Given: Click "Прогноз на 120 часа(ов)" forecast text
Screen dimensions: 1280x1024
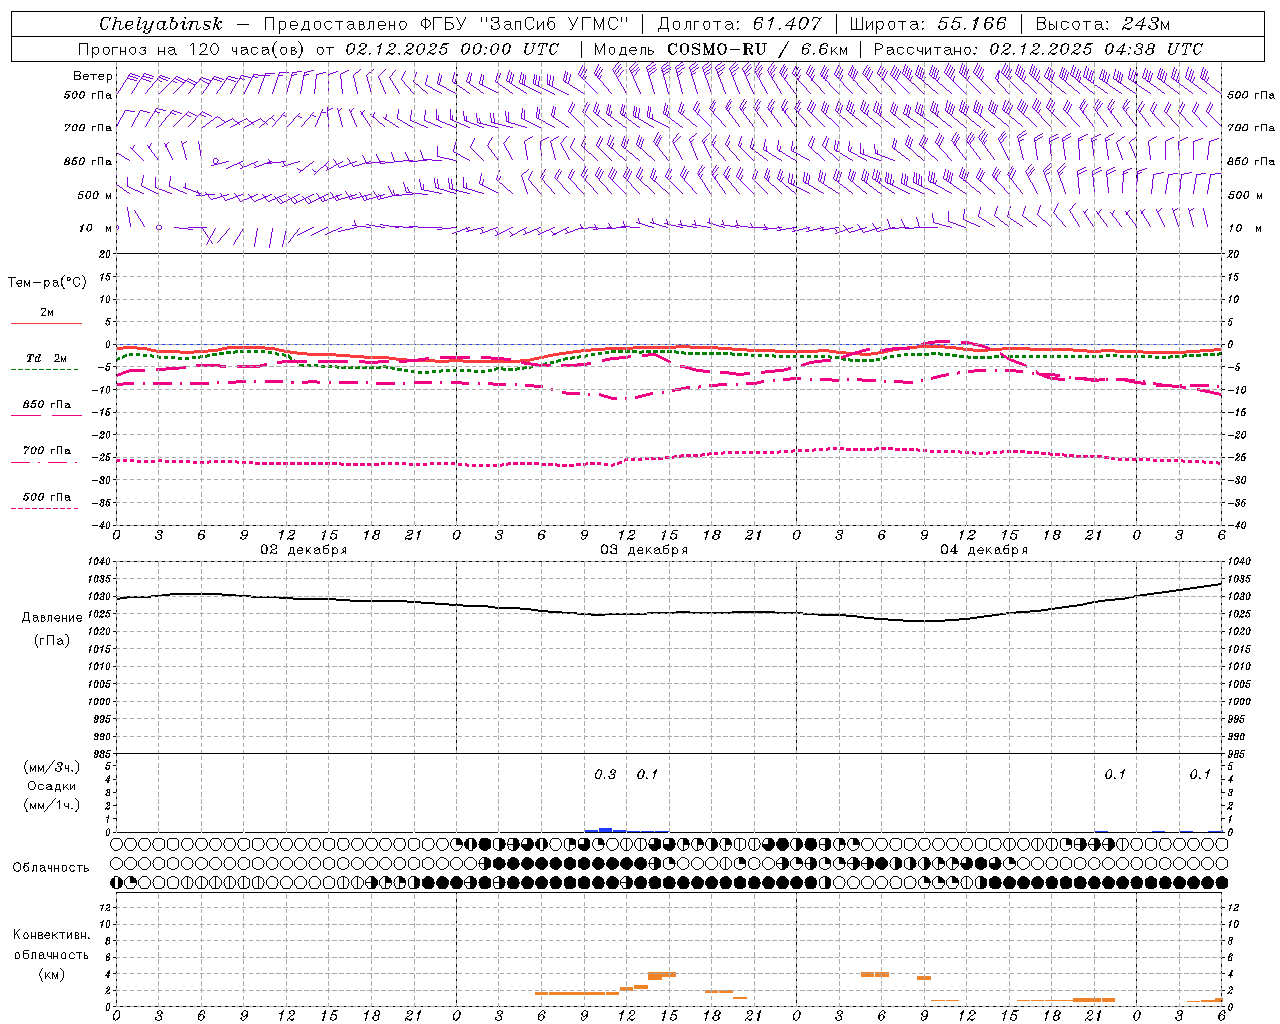Looking at the screenshot, I should 193,49.
